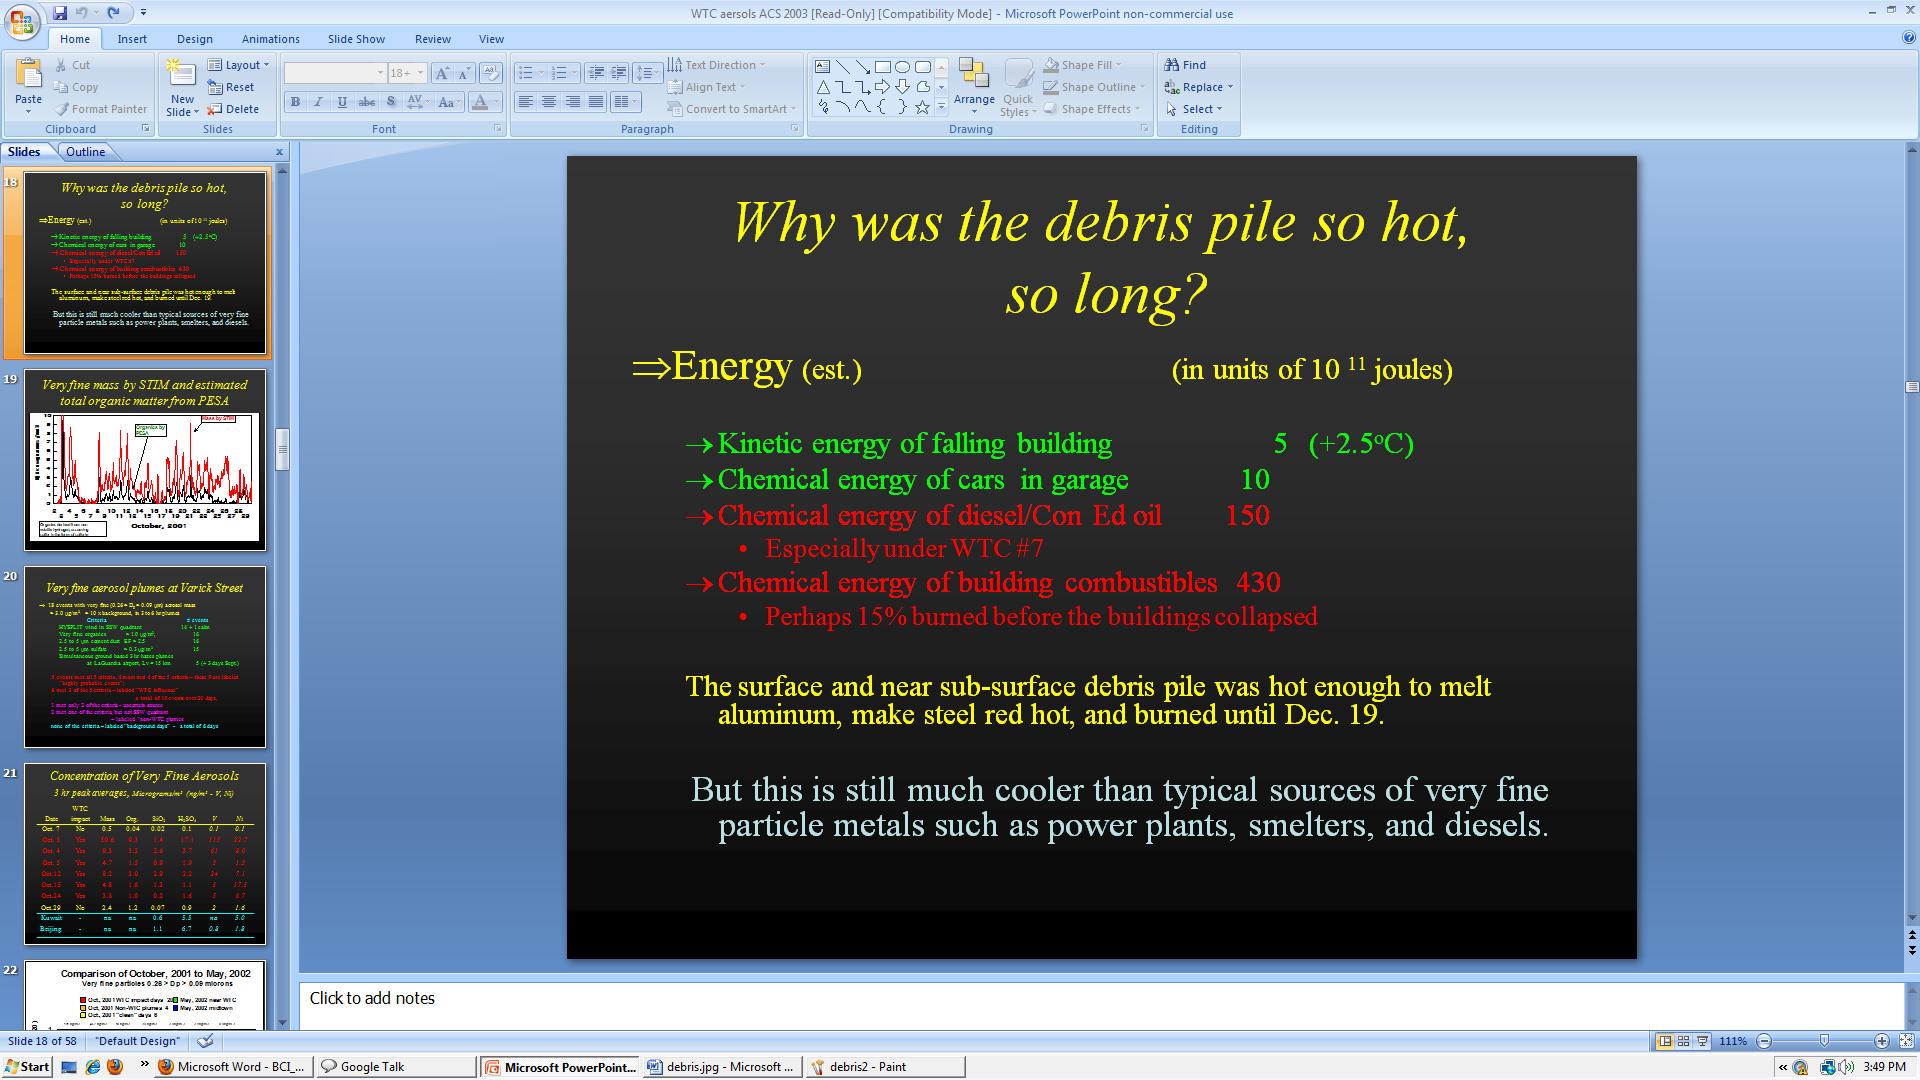1920x1080 pixels.
Task: Switch to Slide Sorter view icon
Action: coord(1683,1041)
